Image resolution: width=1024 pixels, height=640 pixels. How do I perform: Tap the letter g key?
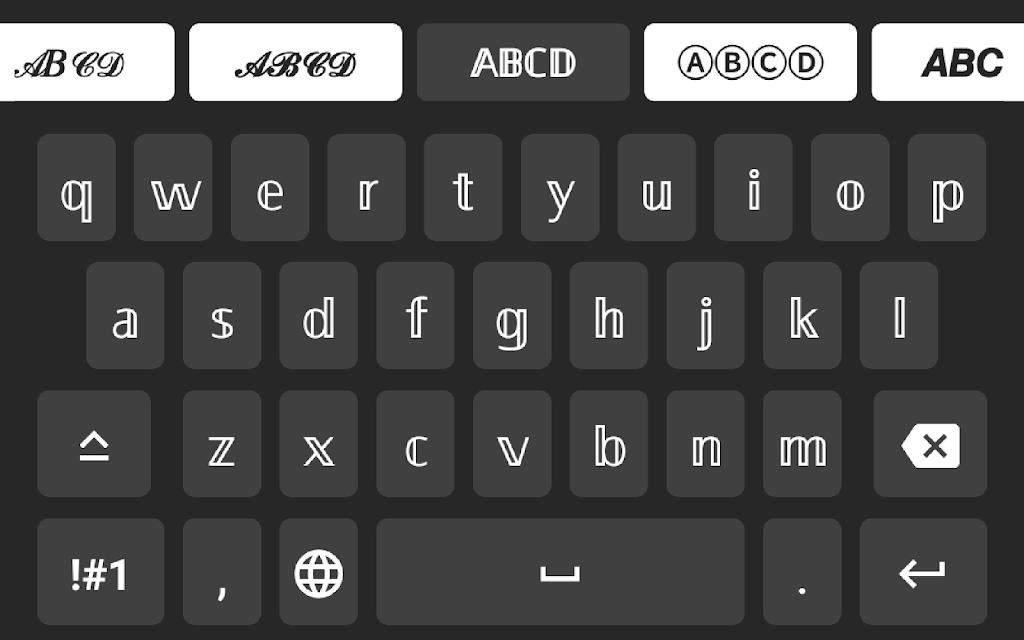512,315
